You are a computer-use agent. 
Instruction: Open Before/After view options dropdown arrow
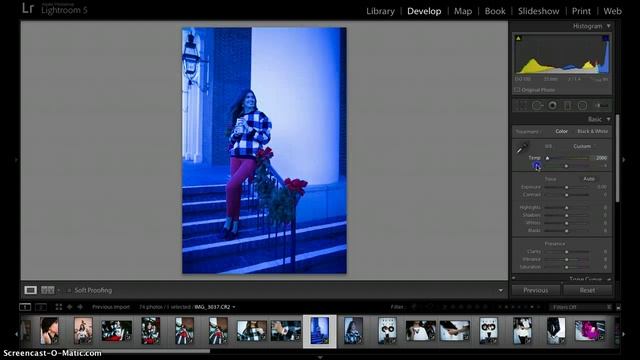pos(59,290)
